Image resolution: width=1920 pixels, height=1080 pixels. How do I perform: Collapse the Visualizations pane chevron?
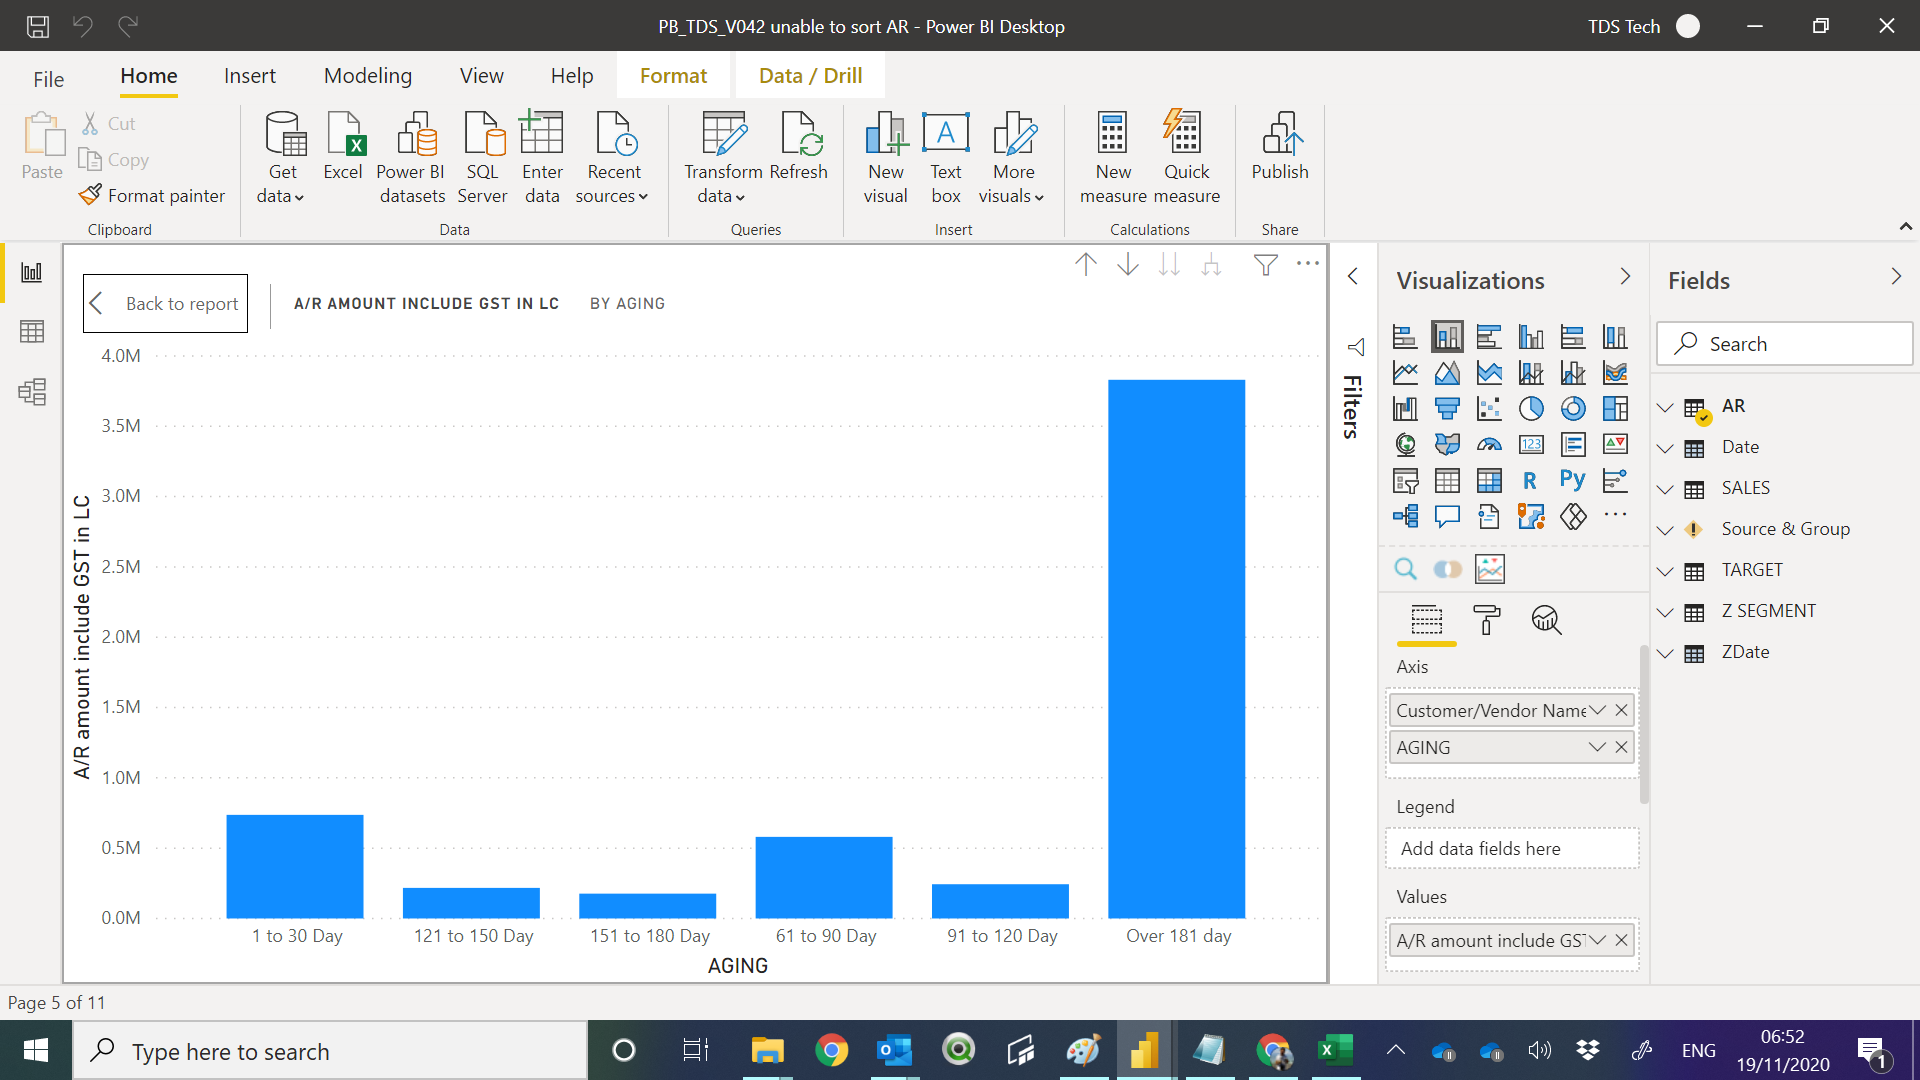(x=1625, y=276)
